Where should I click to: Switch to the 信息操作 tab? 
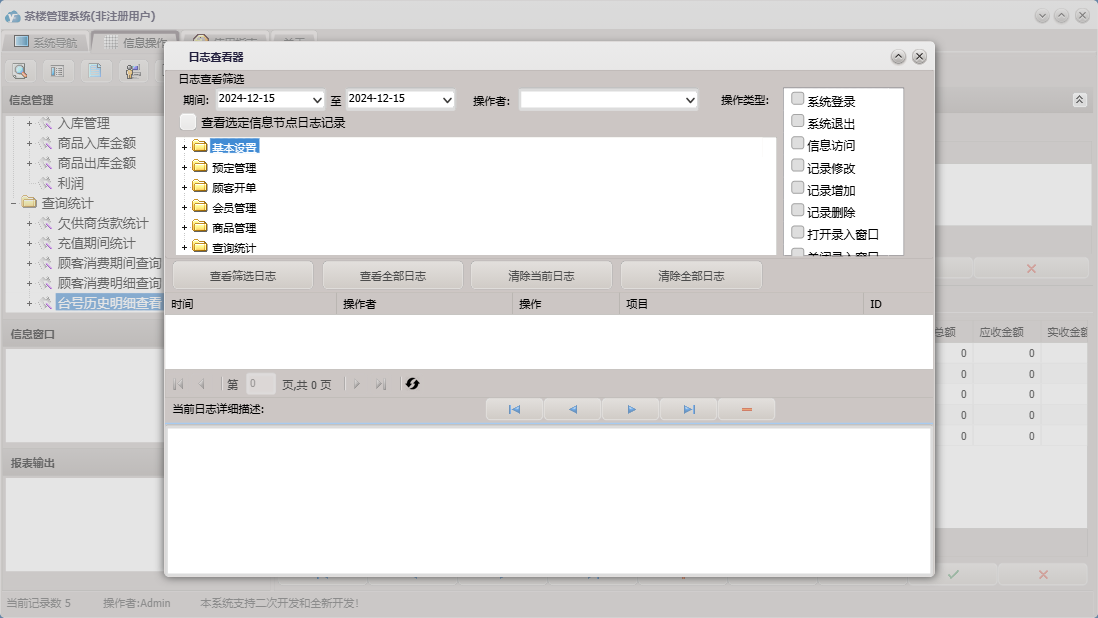pyautogui.click(x=135, y=42)
